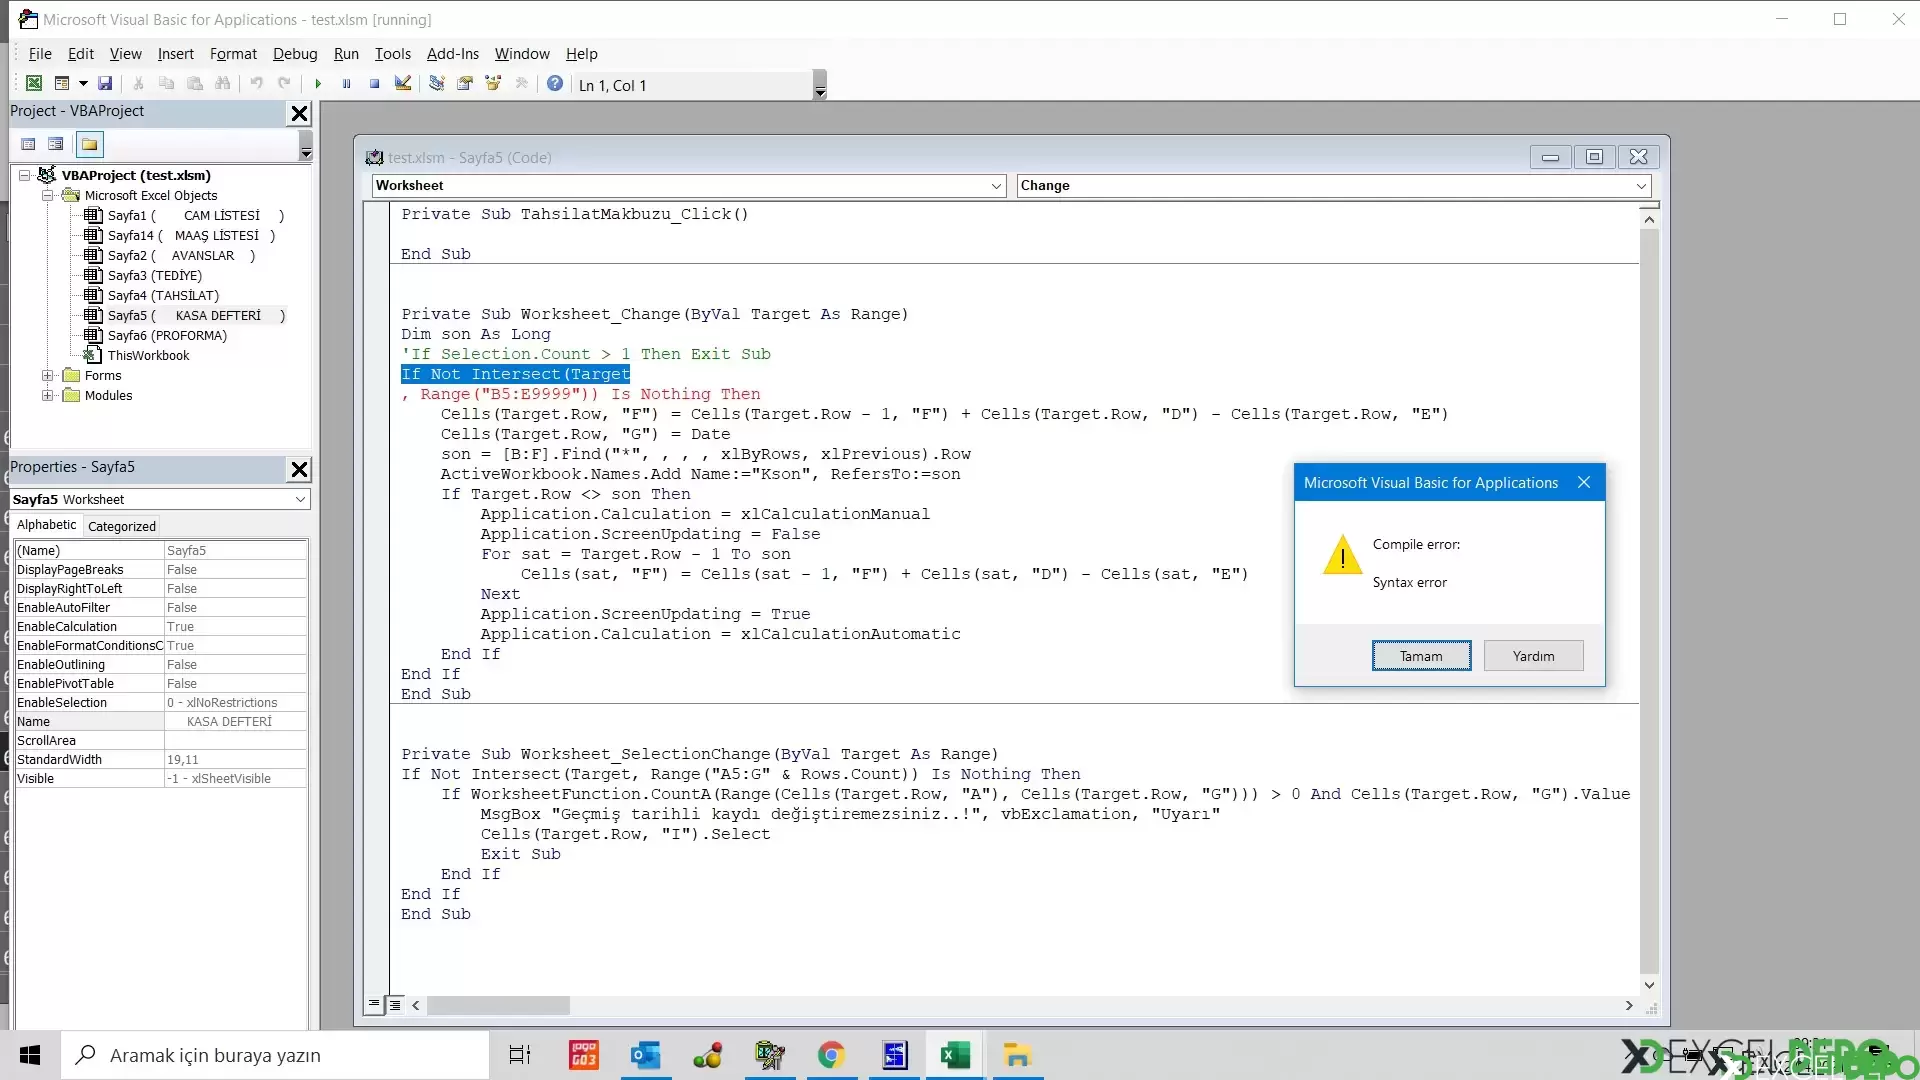This screenshot has width=1920, height=1080.
Task: Toggle Design Mode toolbar icon
Action: pos(403,84)
